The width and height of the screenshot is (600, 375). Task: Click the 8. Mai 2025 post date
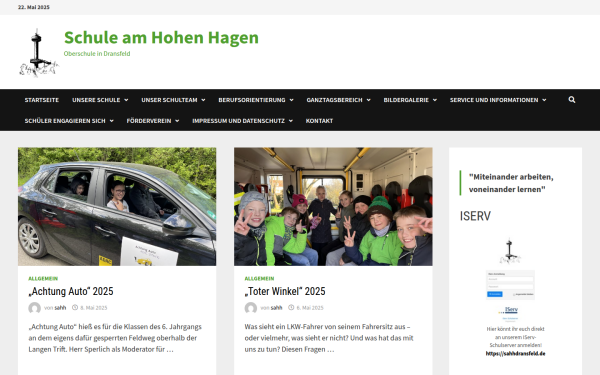[x=94, y=308]
